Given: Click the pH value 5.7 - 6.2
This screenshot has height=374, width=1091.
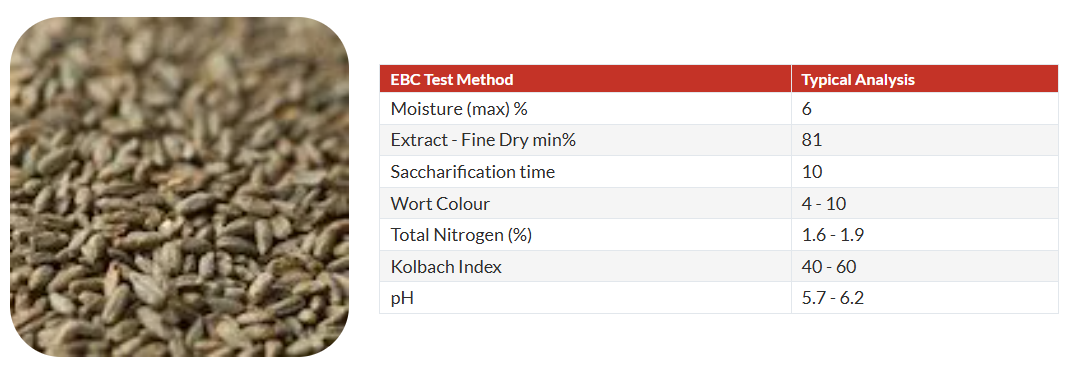Looking at the screenshot, I should (x=833, y=298).
